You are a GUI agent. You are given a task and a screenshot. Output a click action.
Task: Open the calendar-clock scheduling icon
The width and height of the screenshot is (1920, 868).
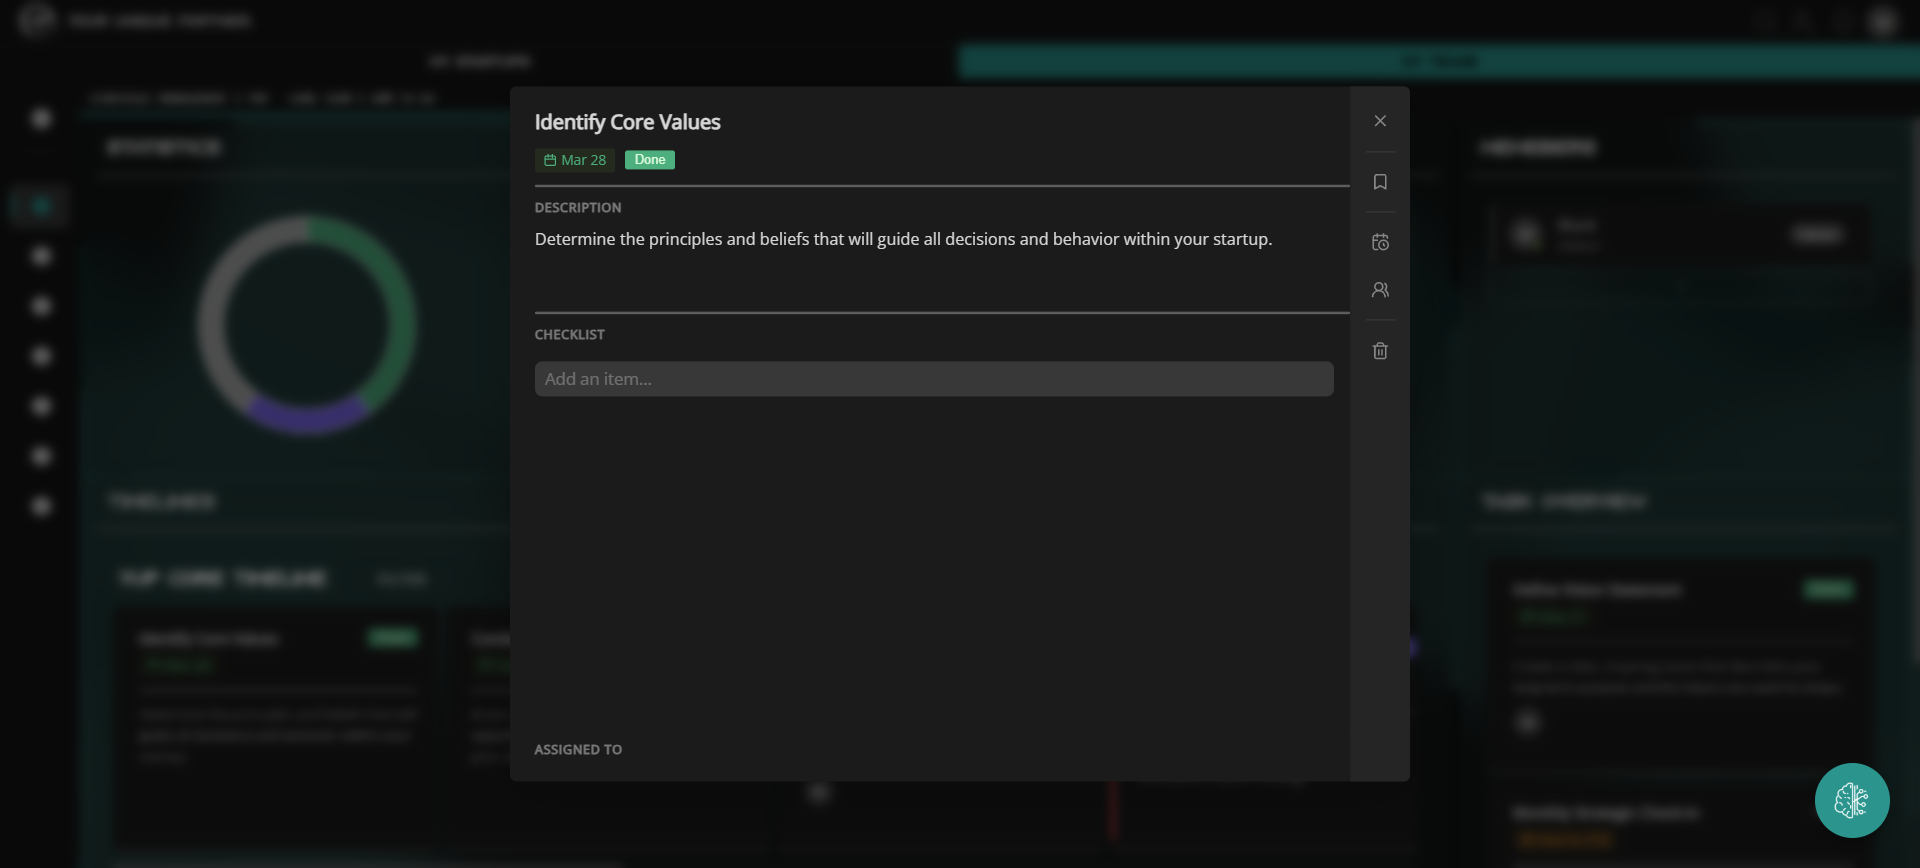(x=1380, y=242)
